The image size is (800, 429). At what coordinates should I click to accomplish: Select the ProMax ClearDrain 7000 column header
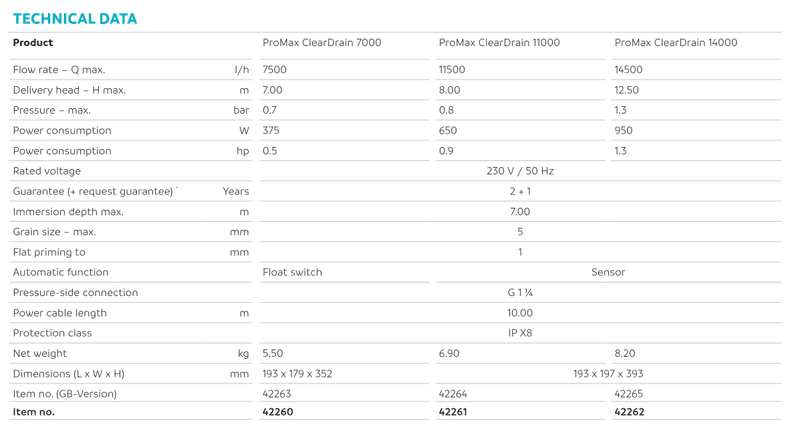click(x=321, y=43)
